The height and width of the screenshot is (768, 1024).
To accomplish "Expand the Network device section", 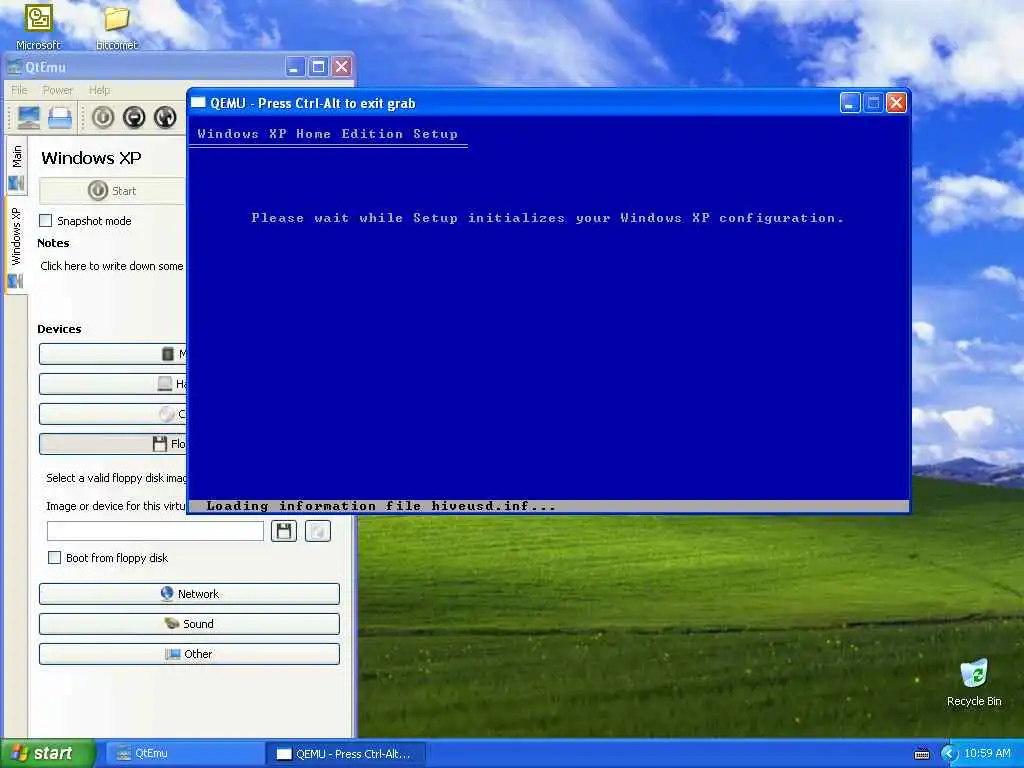I will (189, 594).
